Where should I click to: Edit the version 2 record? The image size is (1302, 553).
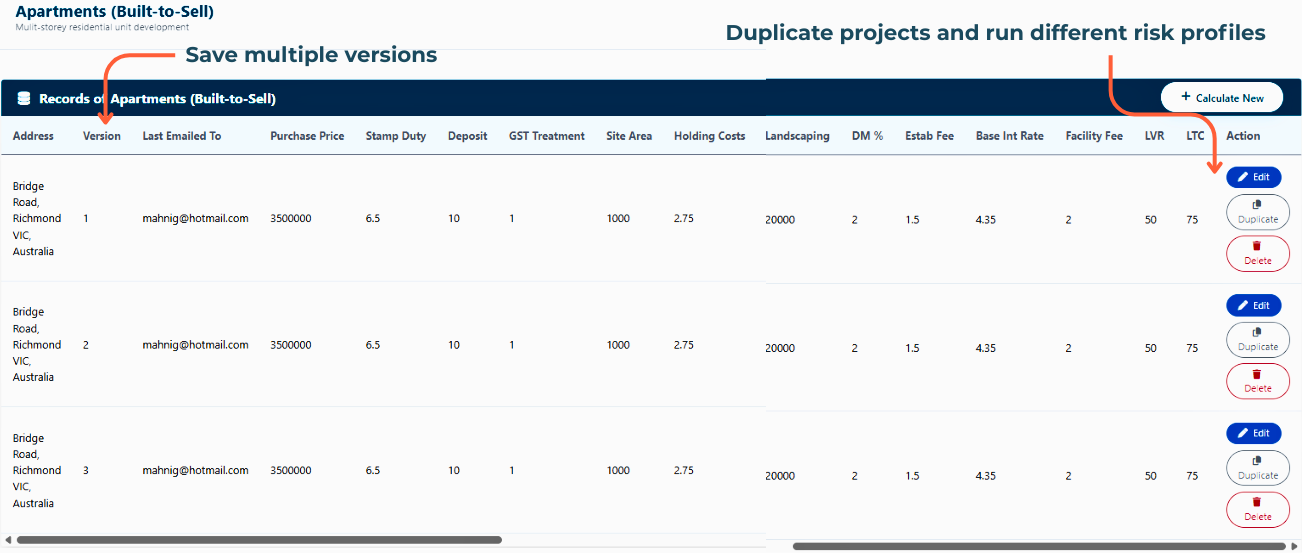[x=1253, y=305]
